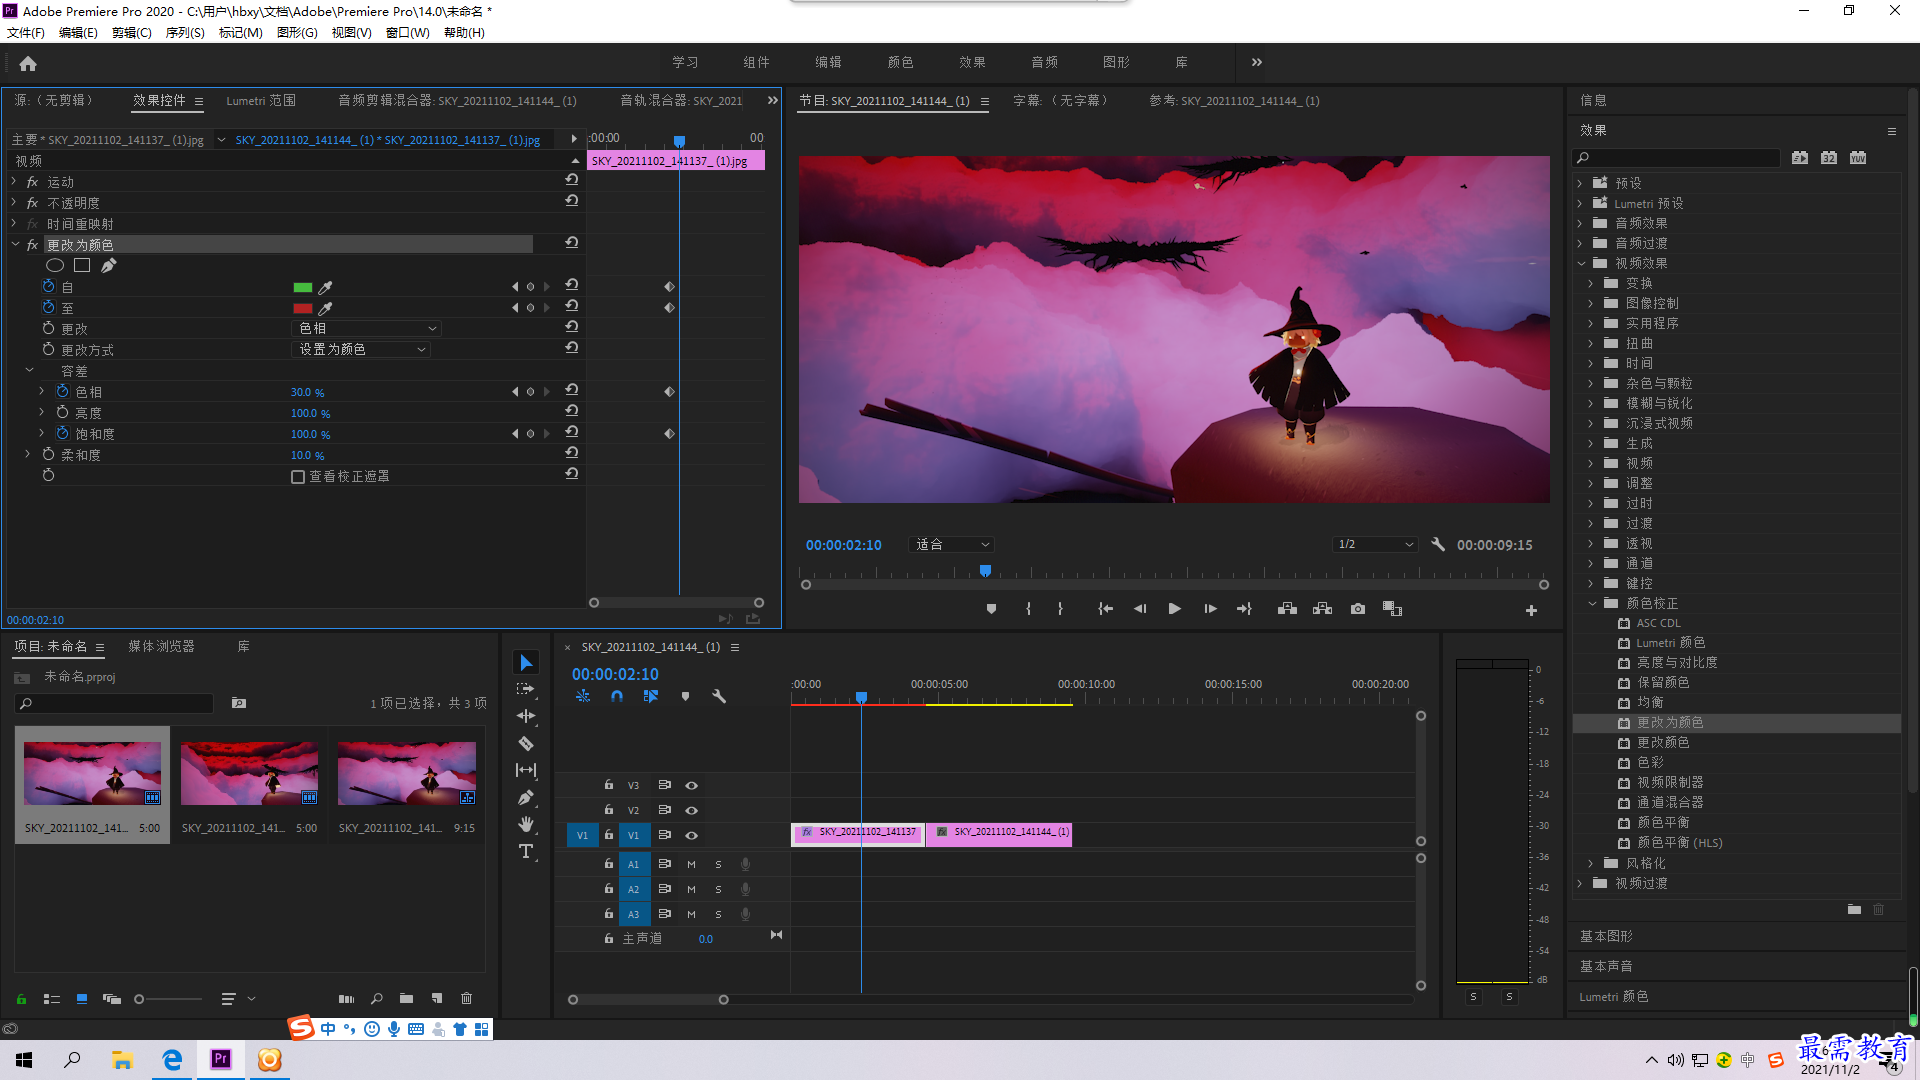1920x1080 pixels.
Task: Toggle V3 track output eye
Action: [691, 786]
